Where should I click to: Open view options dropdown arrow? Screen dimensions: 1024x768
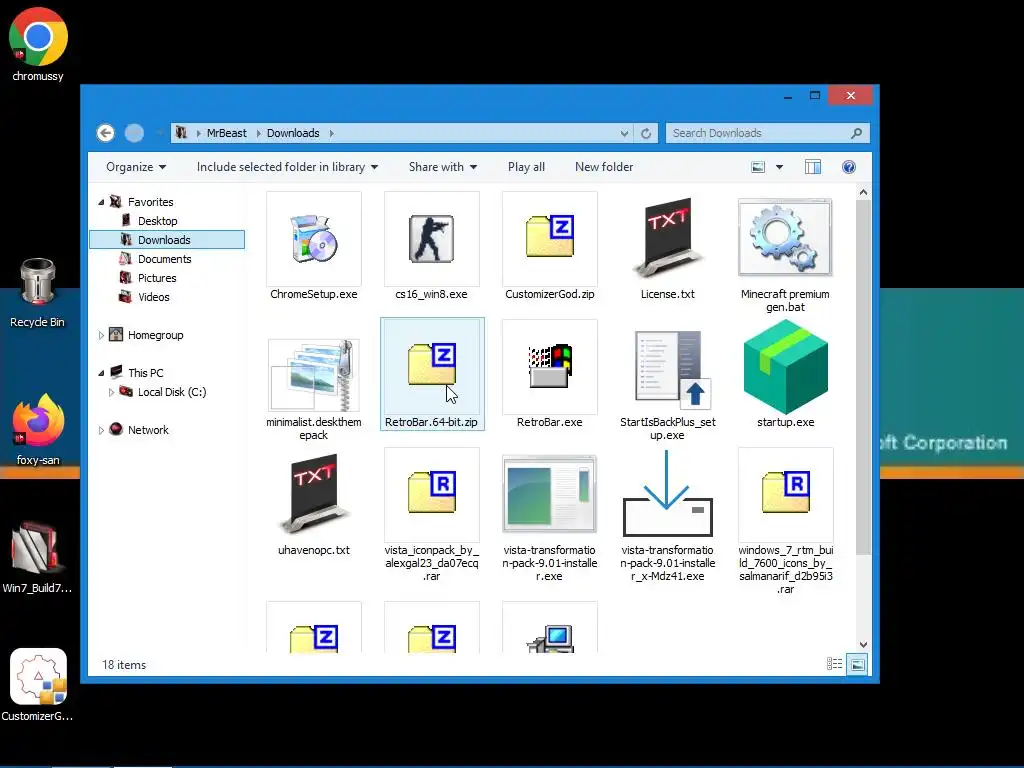coord(779,167)
